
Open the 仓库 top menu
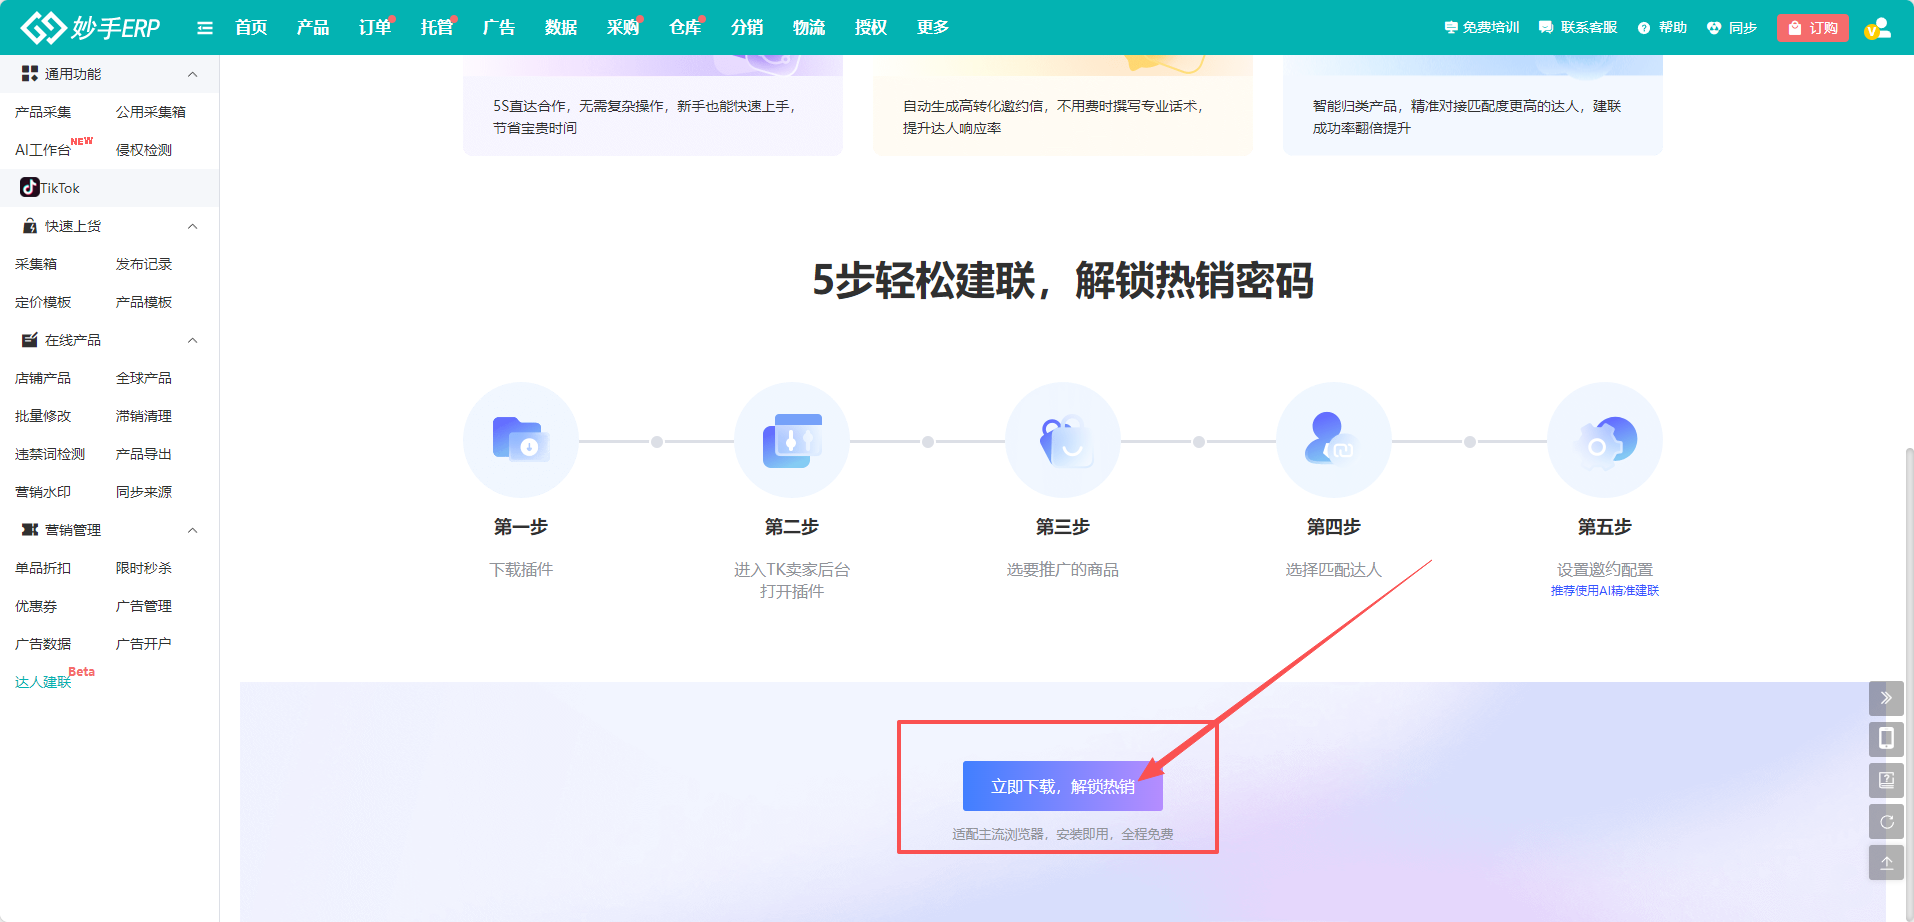point(685,28)
